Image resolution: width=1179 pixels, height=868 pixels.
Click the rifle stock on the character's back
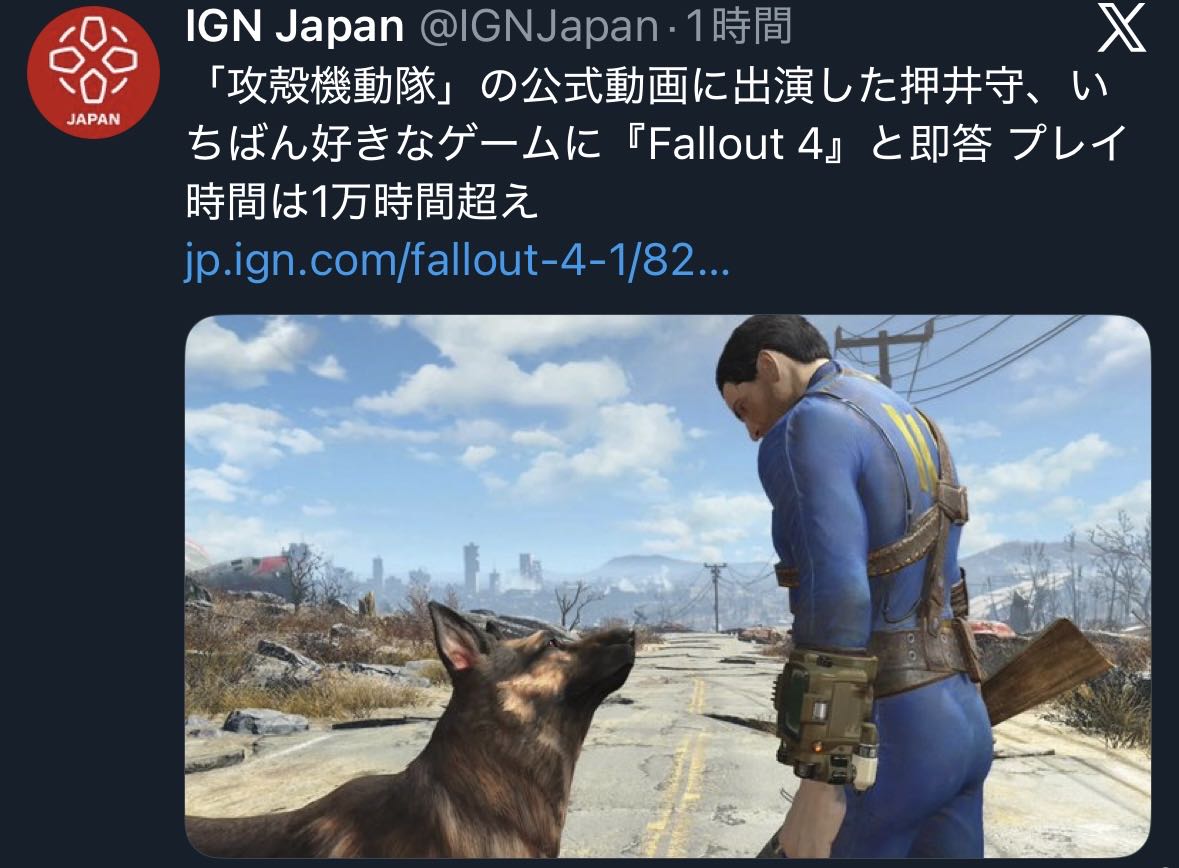click(x=1049, y=669)
